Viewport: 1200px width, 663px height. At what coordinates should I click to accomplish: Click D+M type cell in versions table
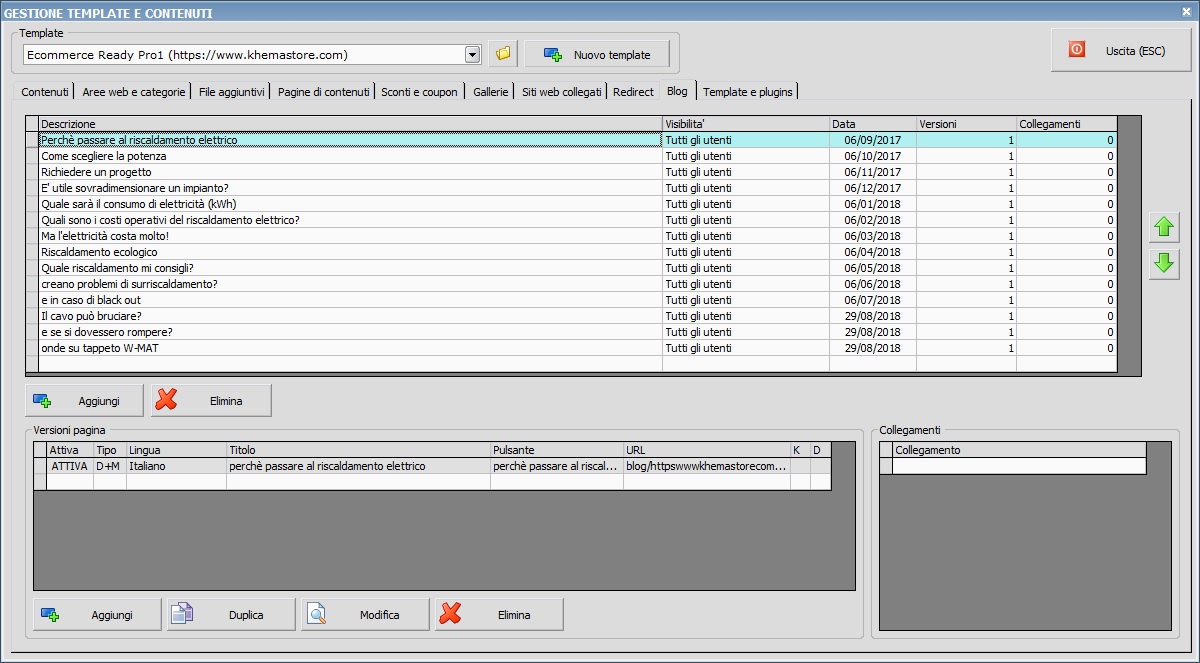110,466
